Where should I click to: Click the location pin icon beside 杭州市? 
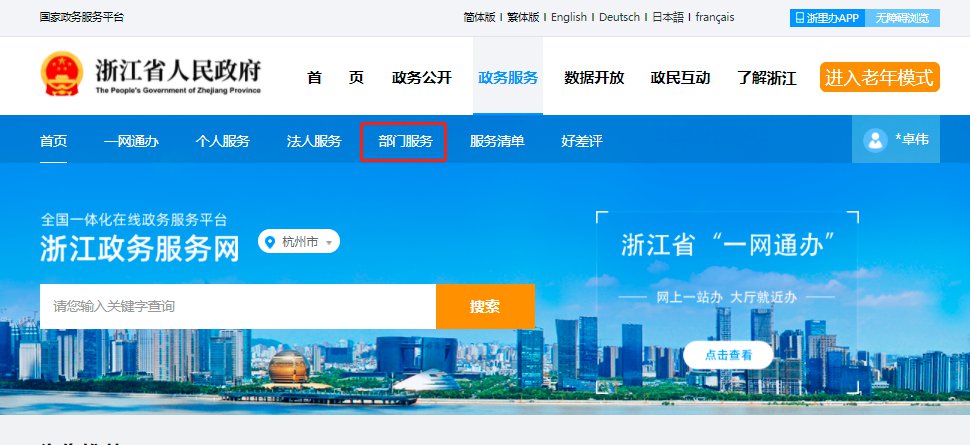(270, 242)
